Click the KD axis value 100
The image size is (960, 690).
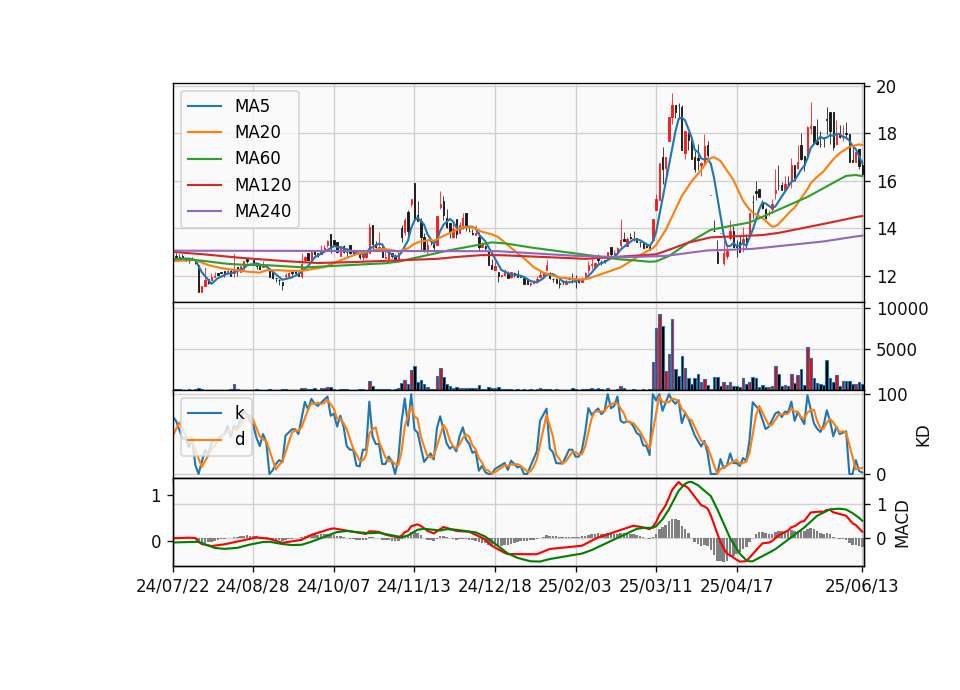coord(891,395)
